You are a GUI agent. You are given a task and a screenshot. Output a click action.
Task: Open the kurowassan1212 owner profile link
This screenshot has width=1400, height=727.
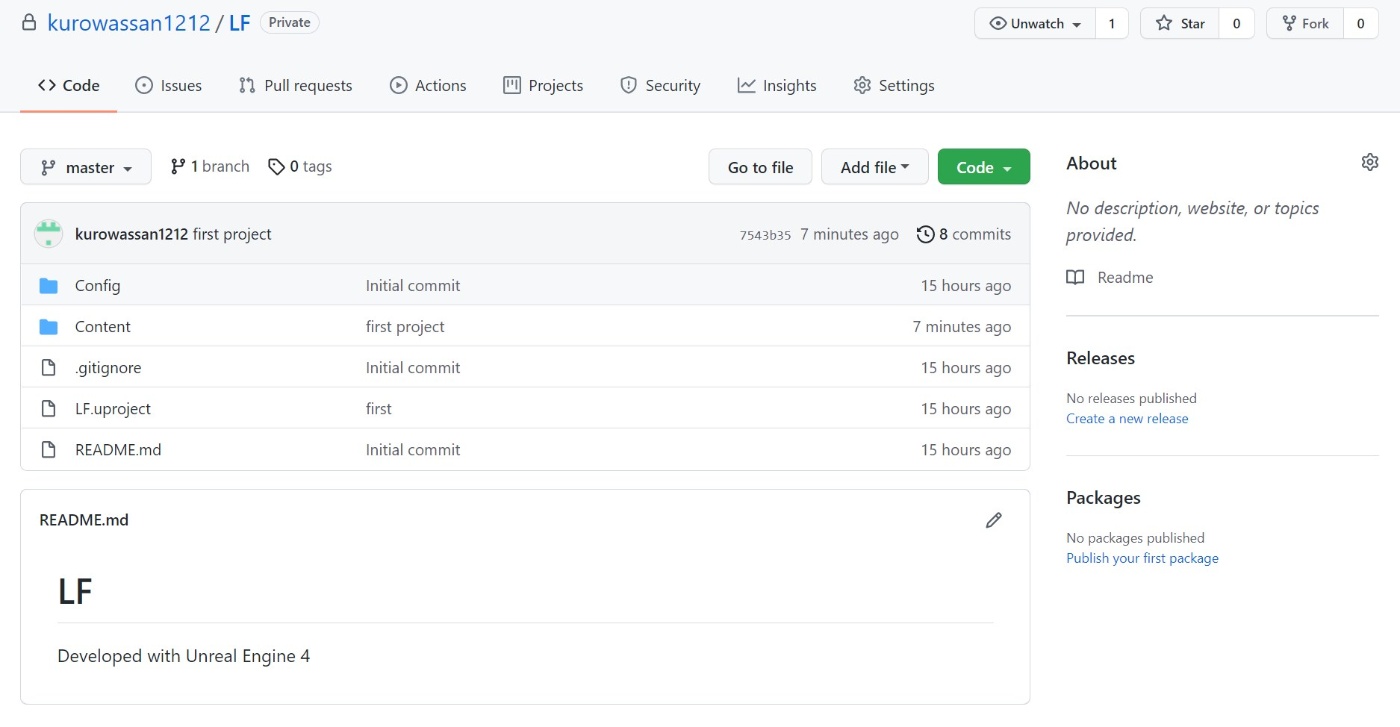tap(129, 23)
